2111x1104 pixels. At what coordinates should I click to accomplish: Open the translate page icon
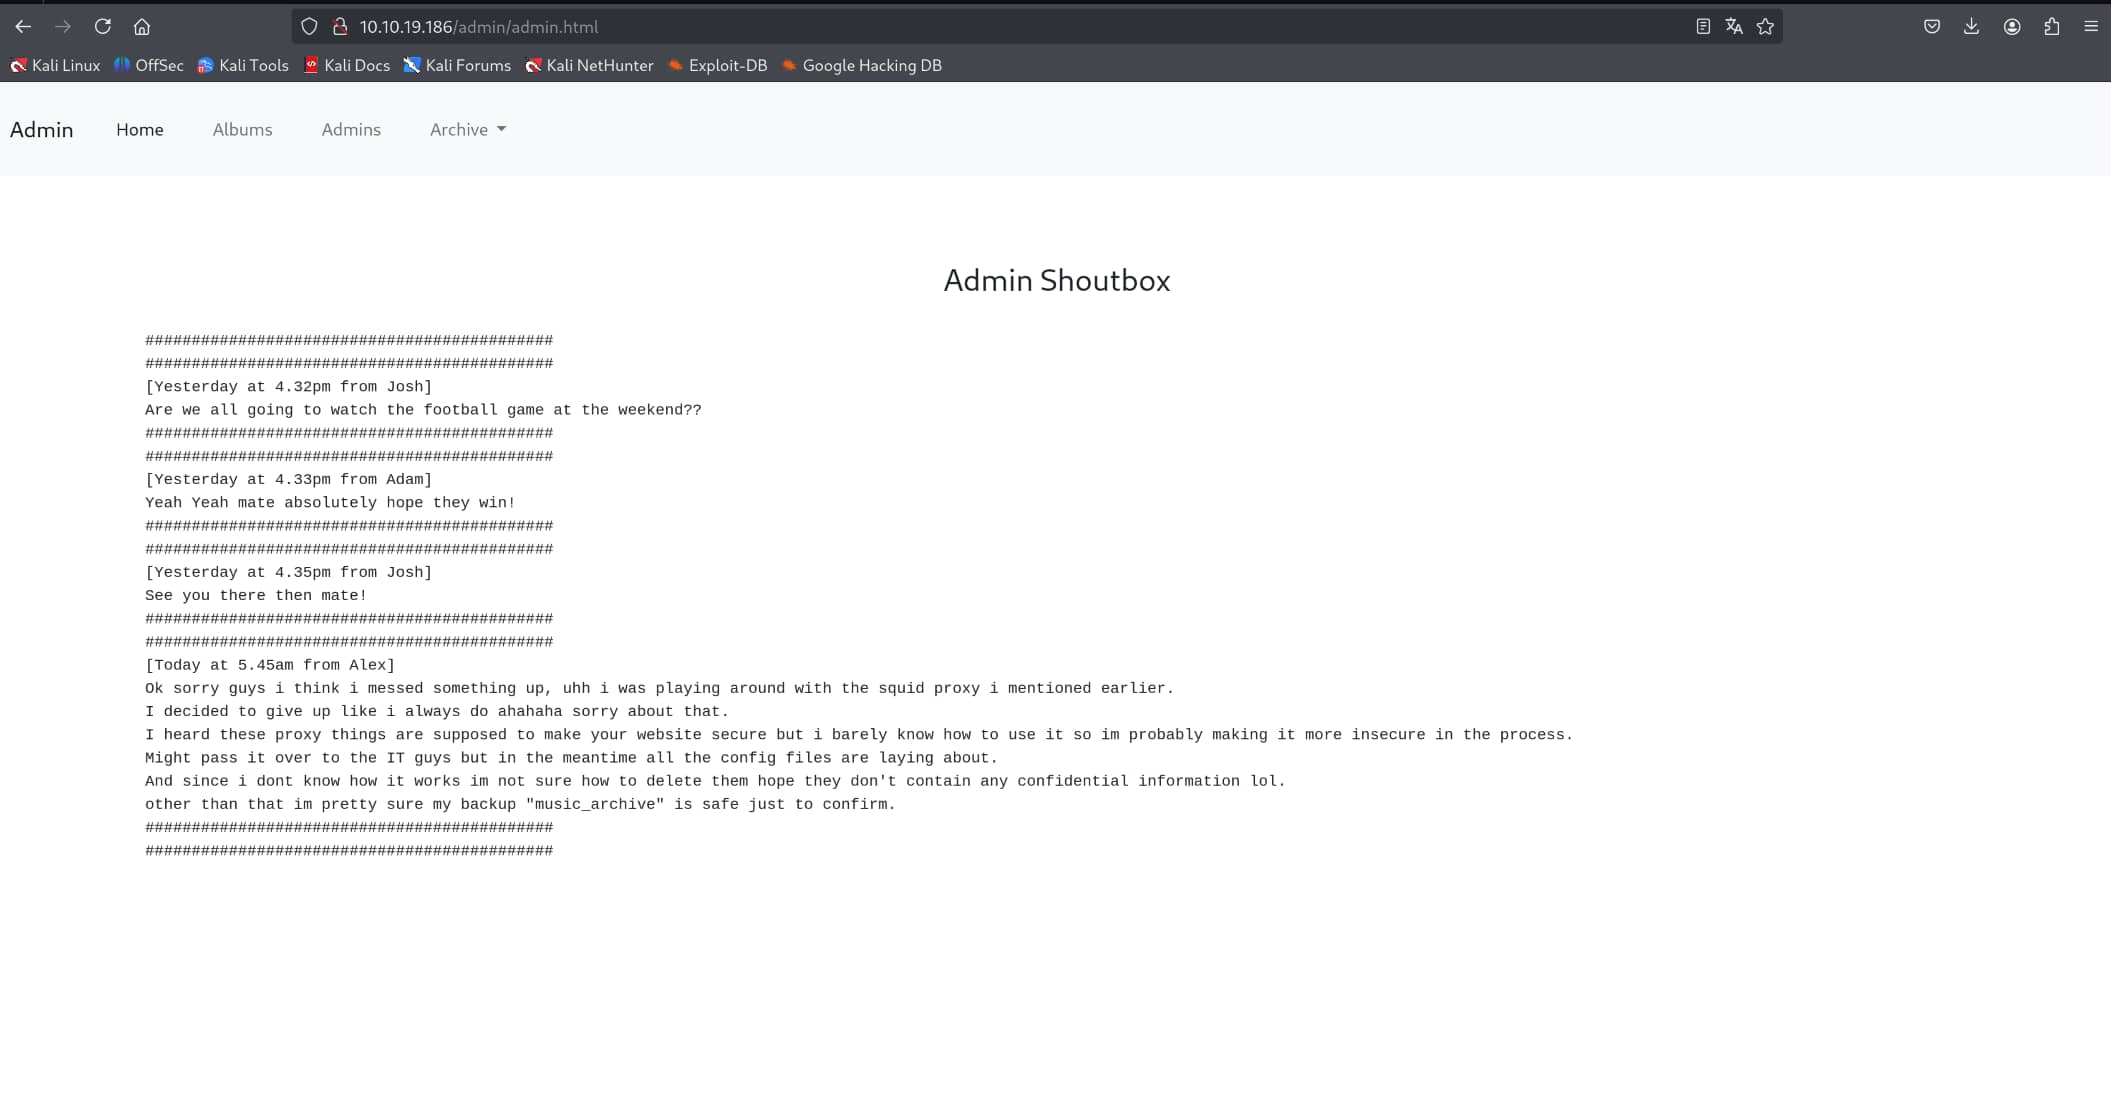click(x=1734, y=27)
